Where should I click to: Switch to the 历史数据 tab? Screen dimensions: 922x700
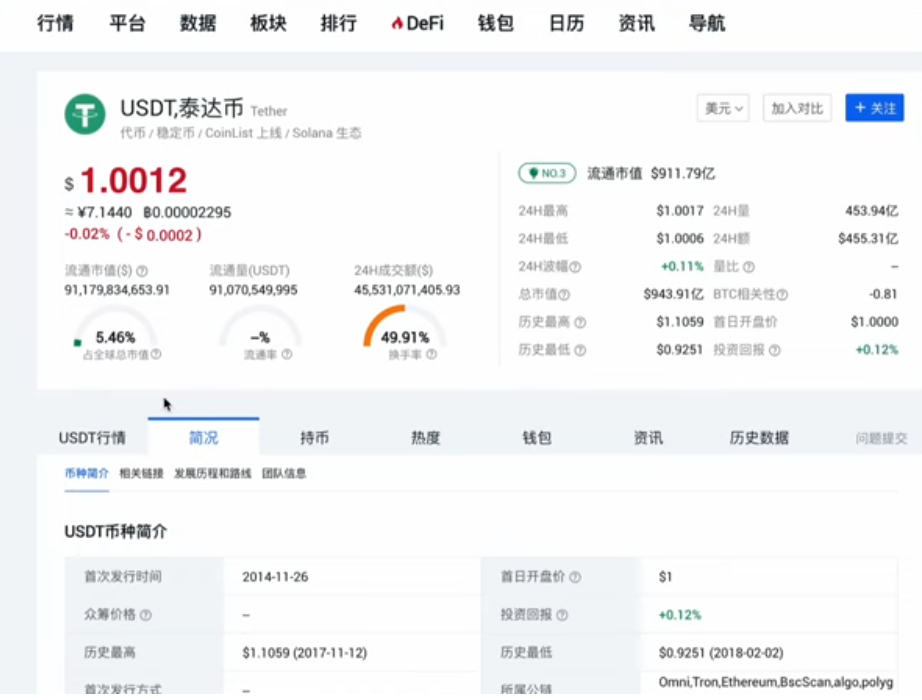(x=759, y=438)
